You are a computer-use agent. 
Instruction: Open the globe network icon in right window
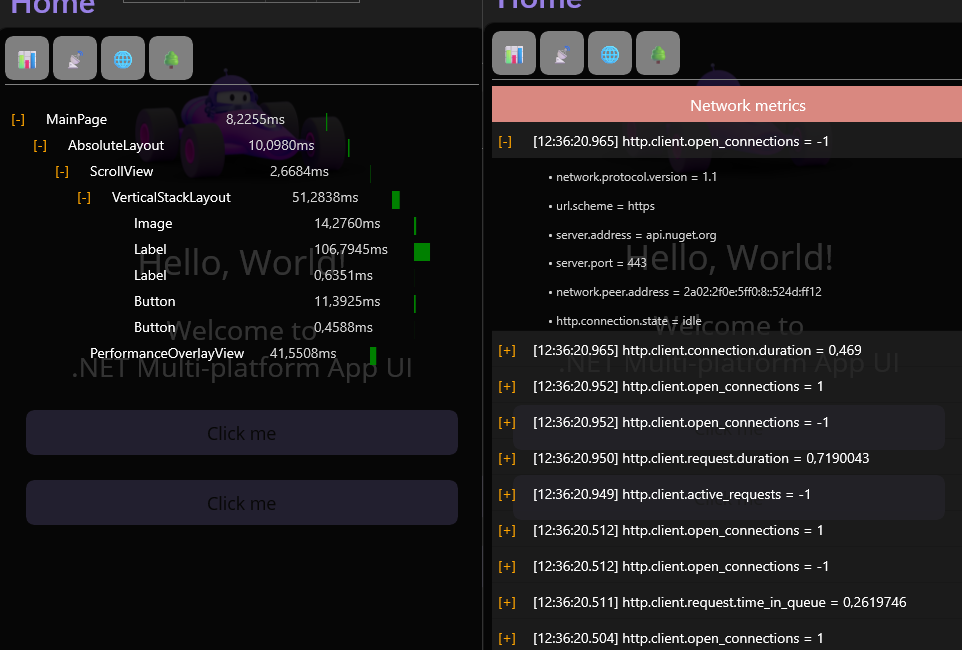pos(610,53)
